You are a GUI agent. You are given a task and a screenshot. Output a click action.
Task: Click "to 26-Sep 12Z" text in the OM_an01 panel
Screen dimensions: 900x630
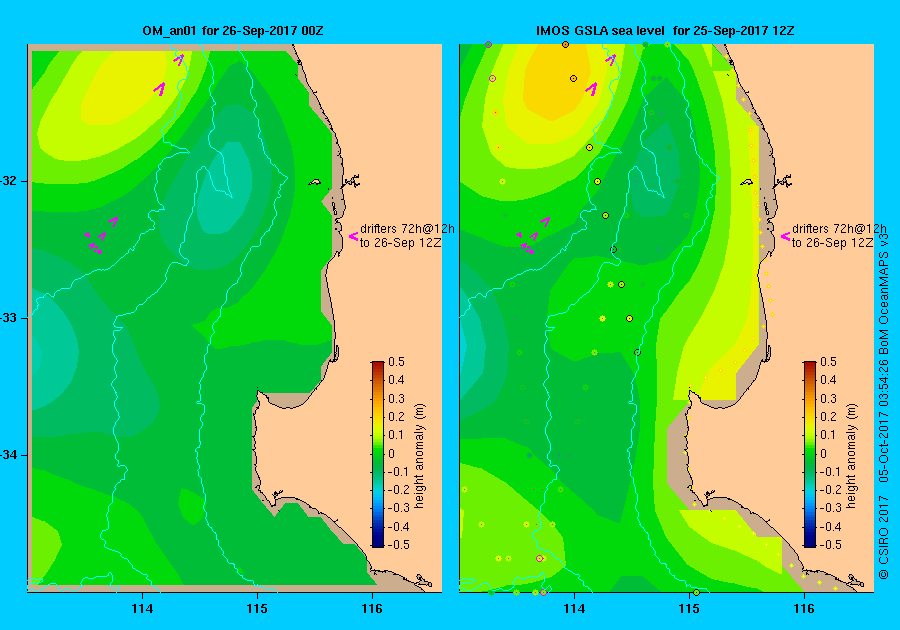point(401,243)
